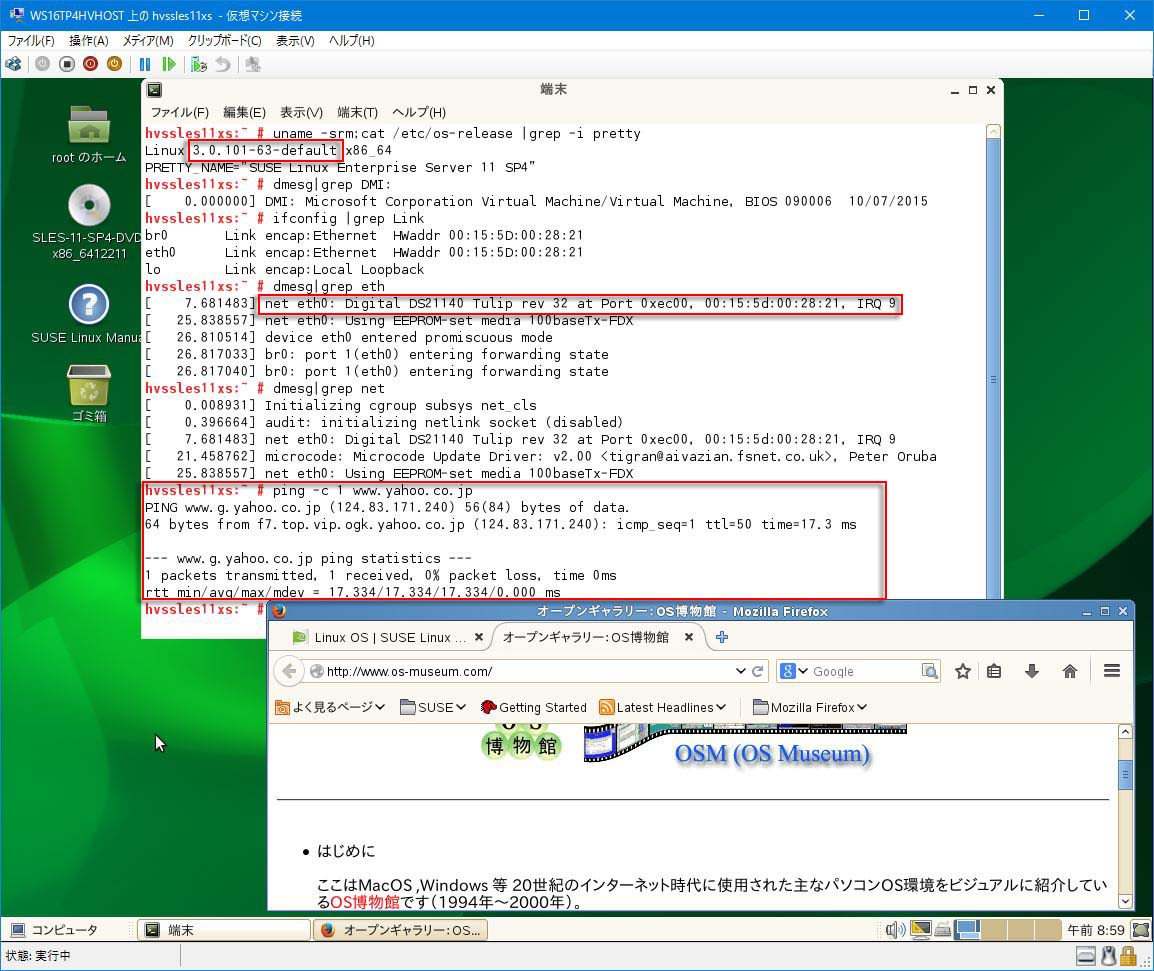This screenshot has height=971, width=1154.
Task: Click the search magnifier icon in Google box
Action: 930,671
